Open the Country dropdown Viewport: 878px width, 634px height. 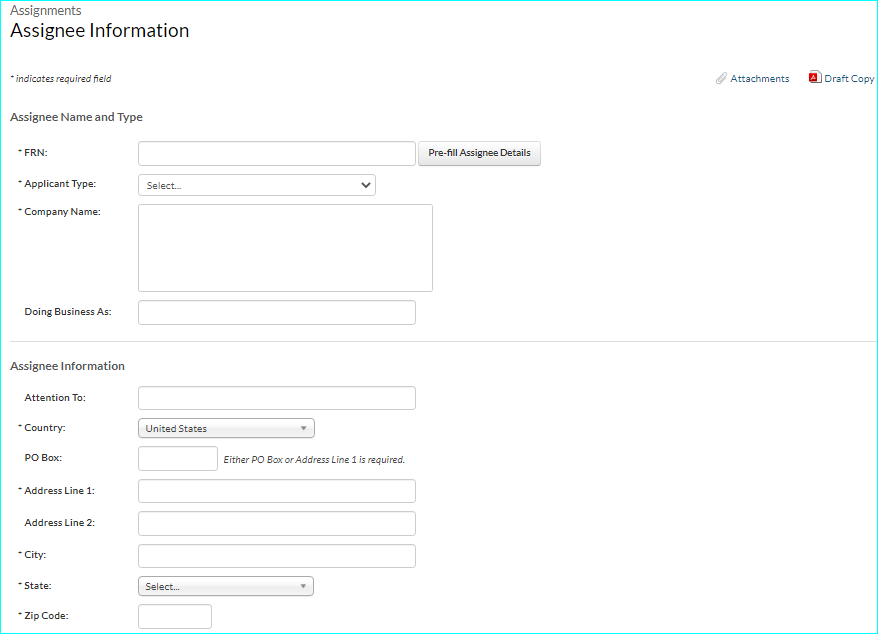[226, 428]
